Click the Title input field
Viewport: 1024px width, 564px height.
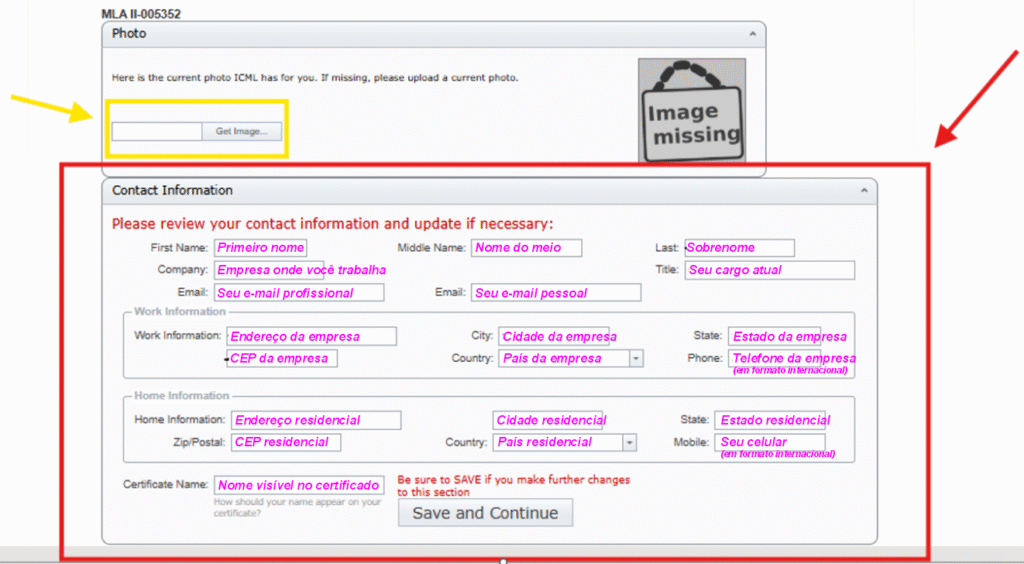(769, 270)
